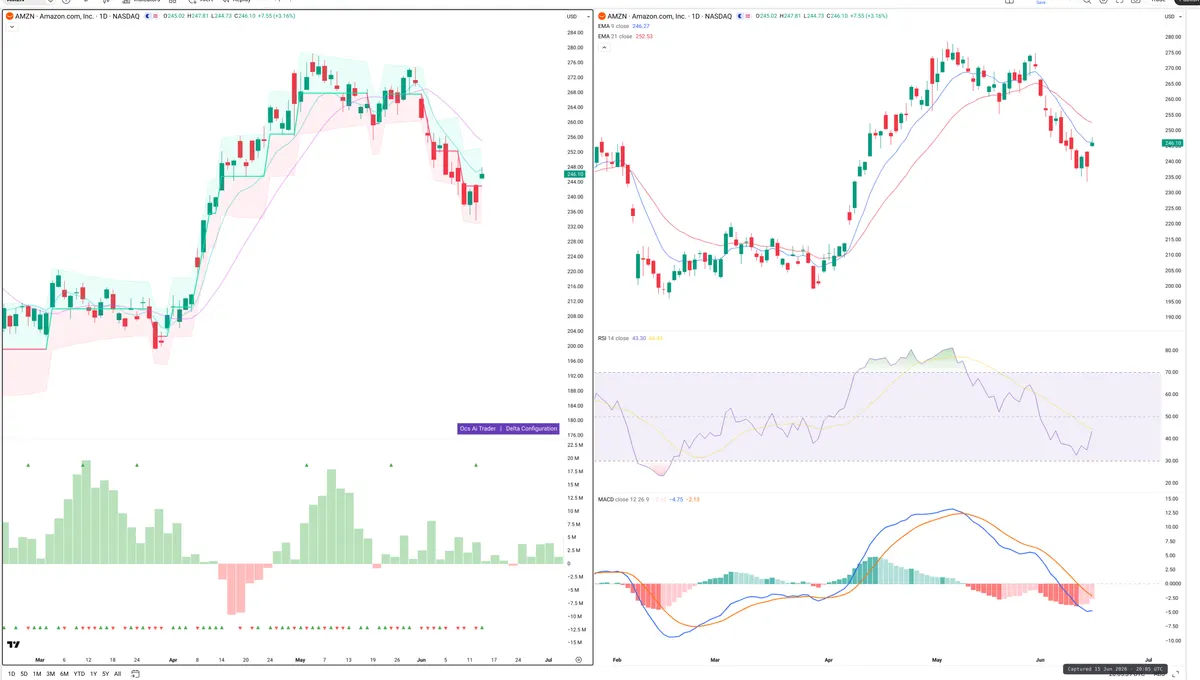Select the MACD close 12 26 9 legend
Image resolution: width=1200 pixels, height=680 pixels.
[623, 499]
